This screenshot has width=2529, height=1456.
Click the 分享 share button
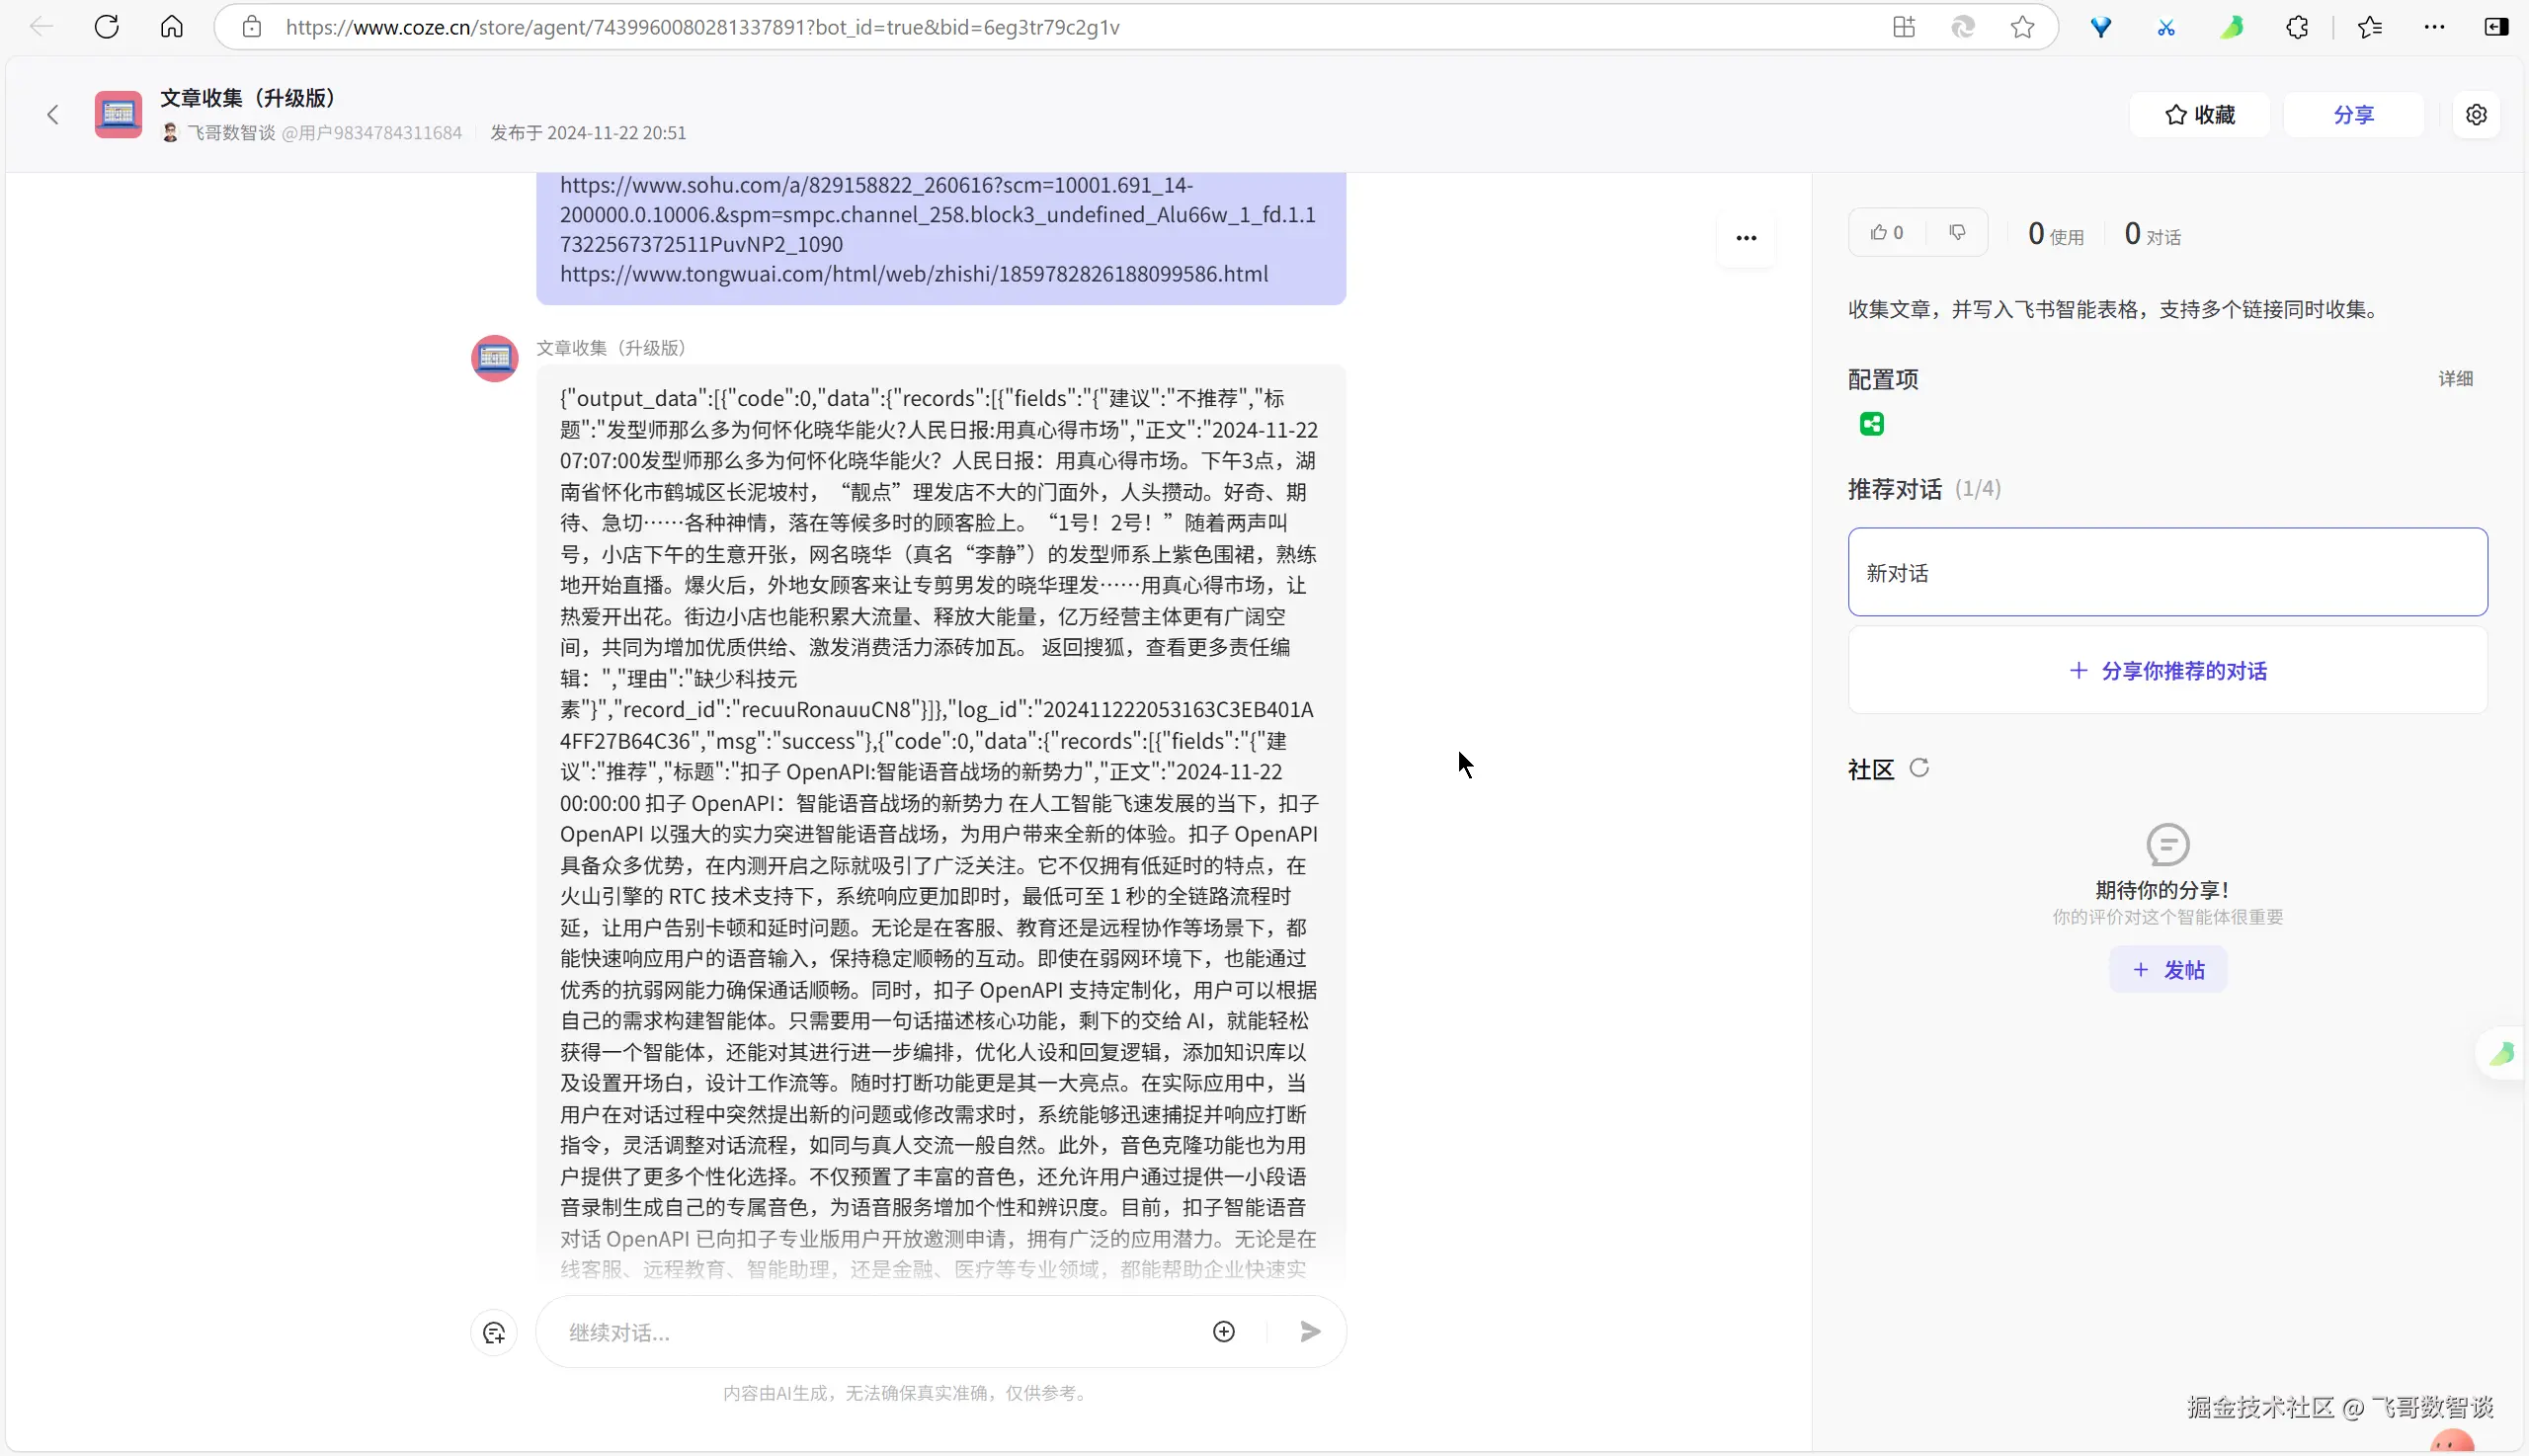point(2353,115)
